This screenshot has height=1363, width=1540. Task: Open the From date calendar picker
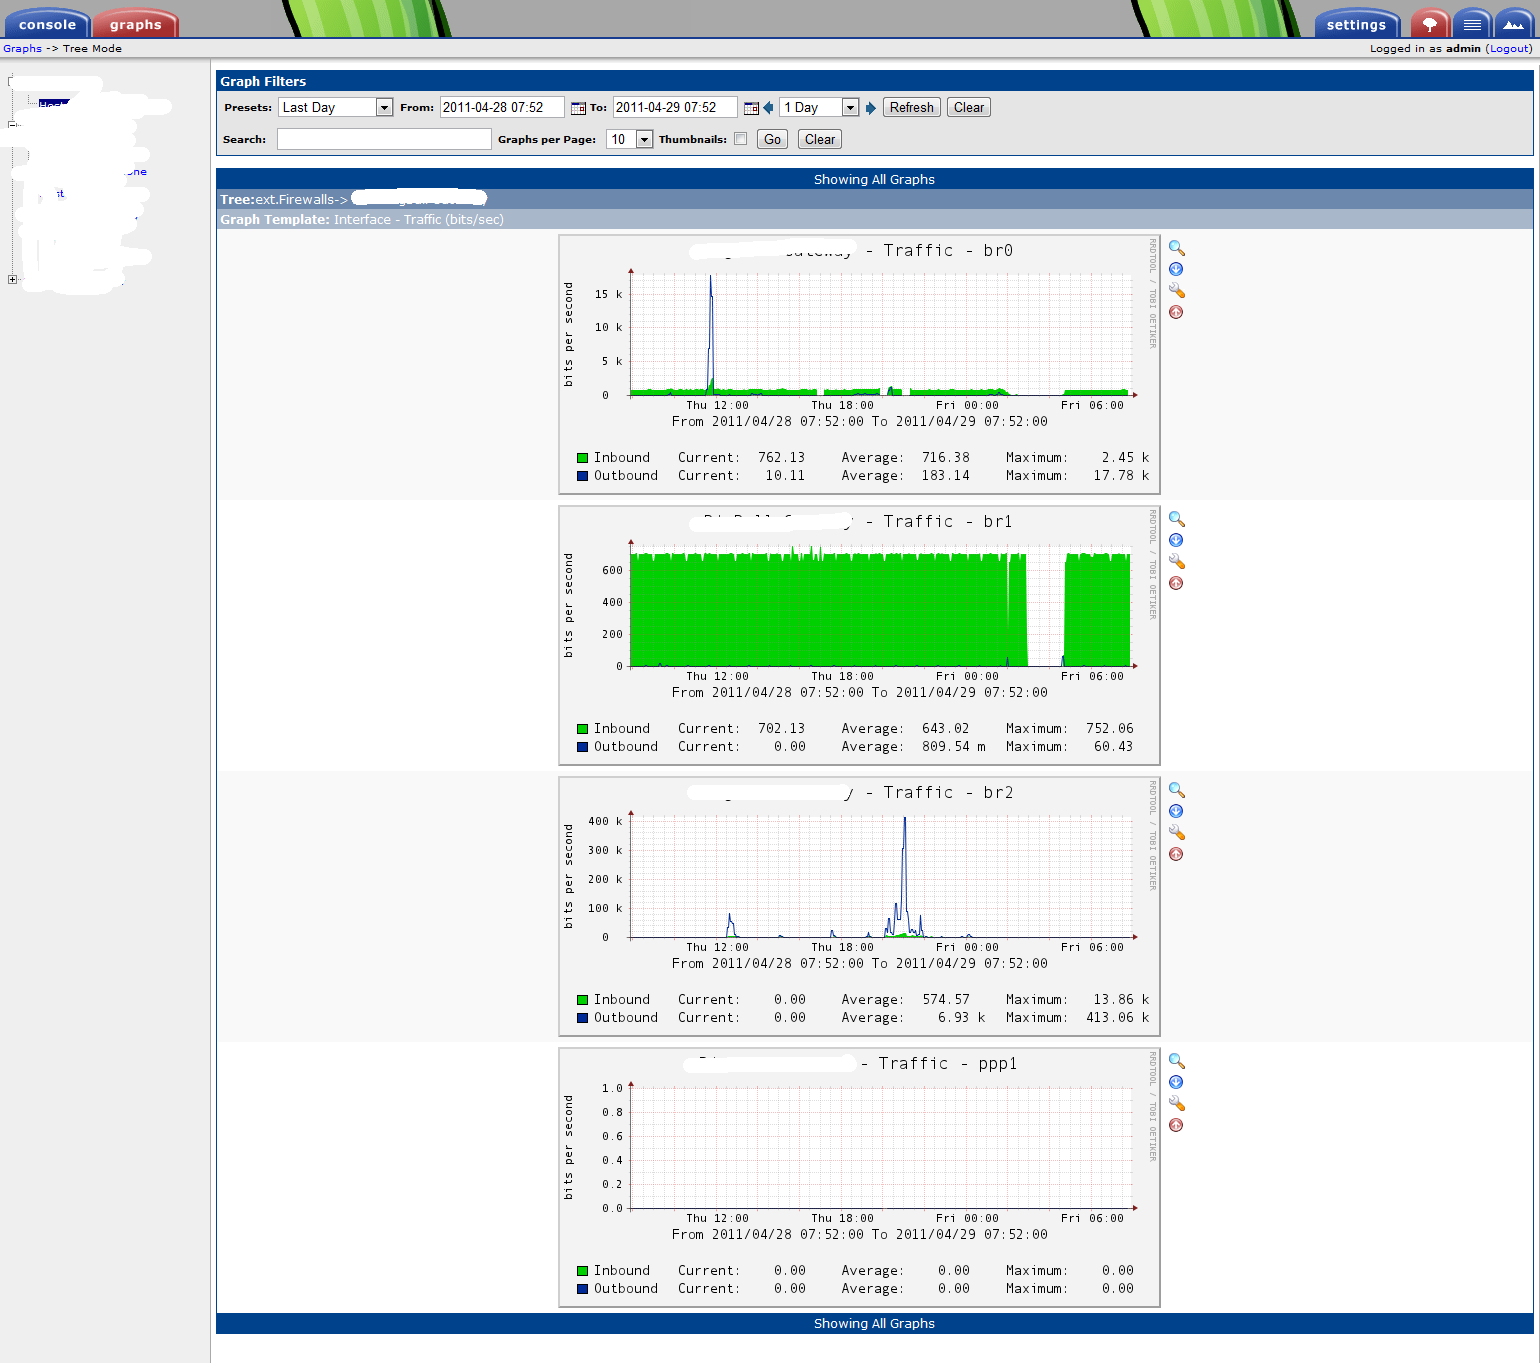click(578, 108)
